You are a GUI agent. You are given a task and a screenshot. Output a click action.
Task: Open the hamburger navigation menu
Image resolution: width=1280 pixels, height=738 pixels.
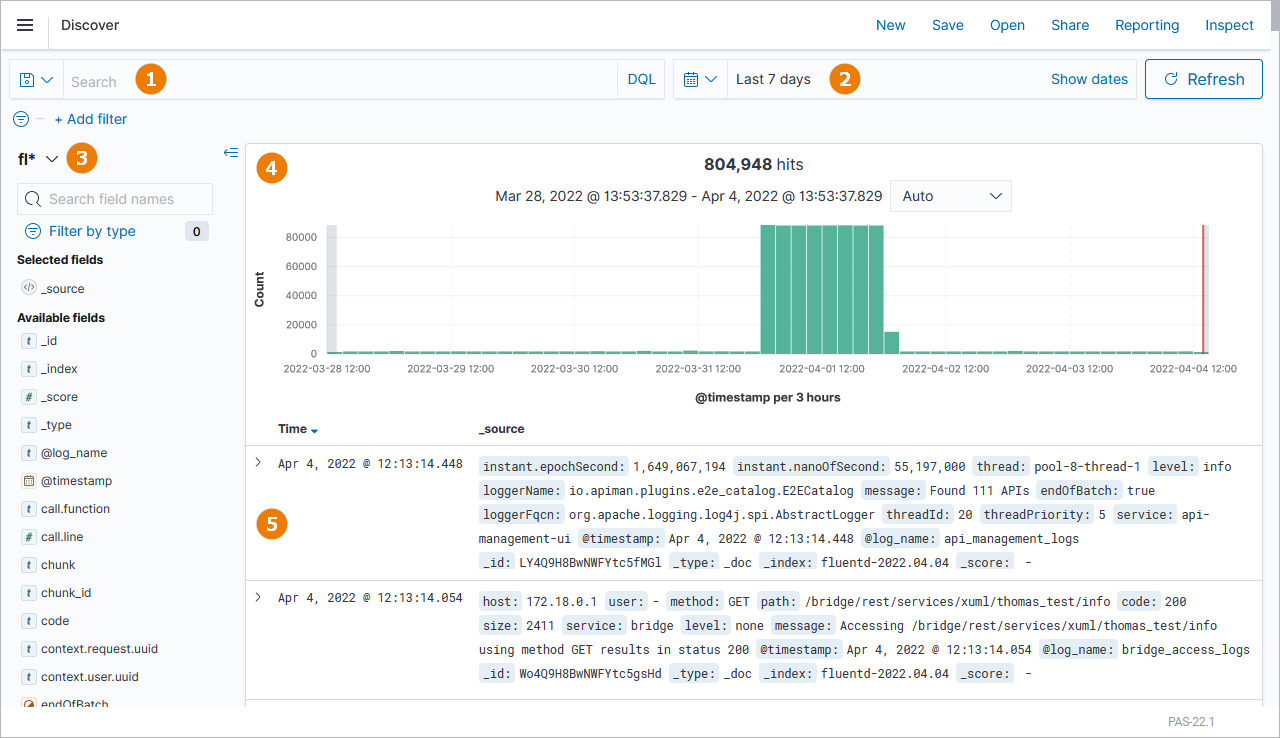point(25,25)
